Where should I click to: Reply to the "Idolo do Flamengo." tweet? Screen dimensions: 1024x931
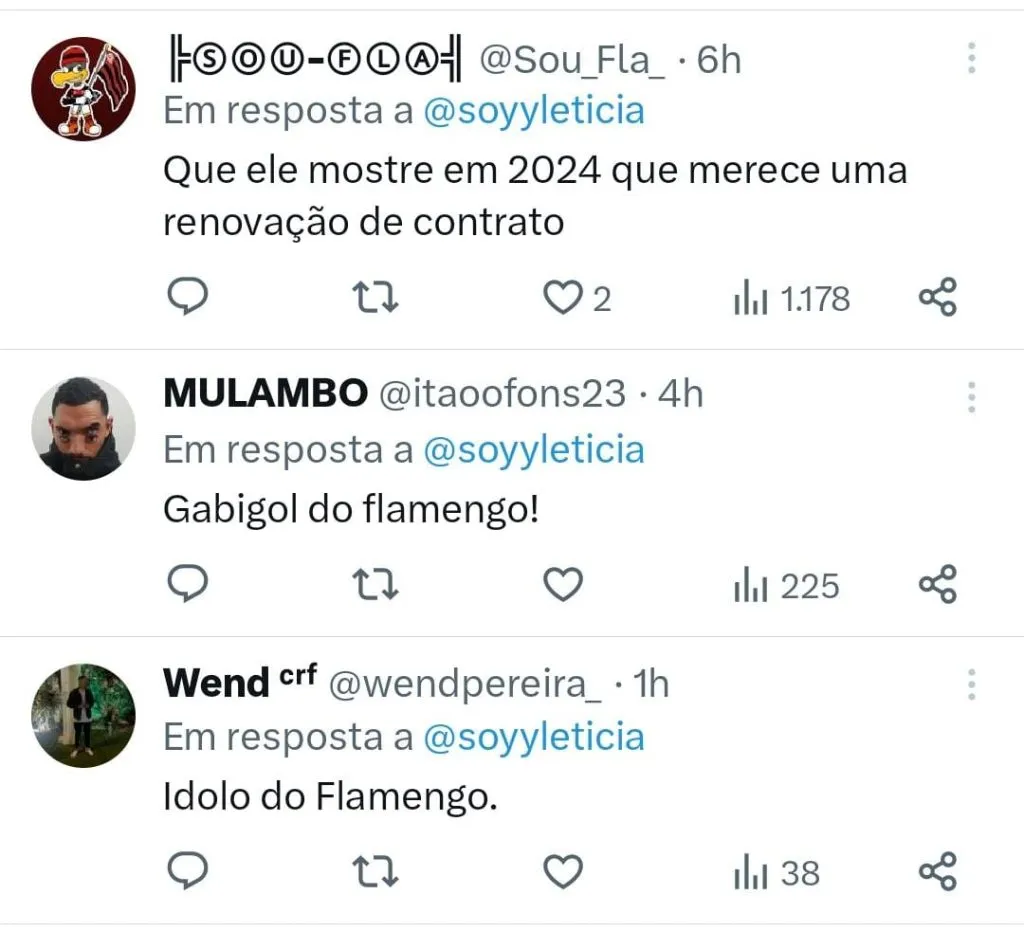pos(186,872)
